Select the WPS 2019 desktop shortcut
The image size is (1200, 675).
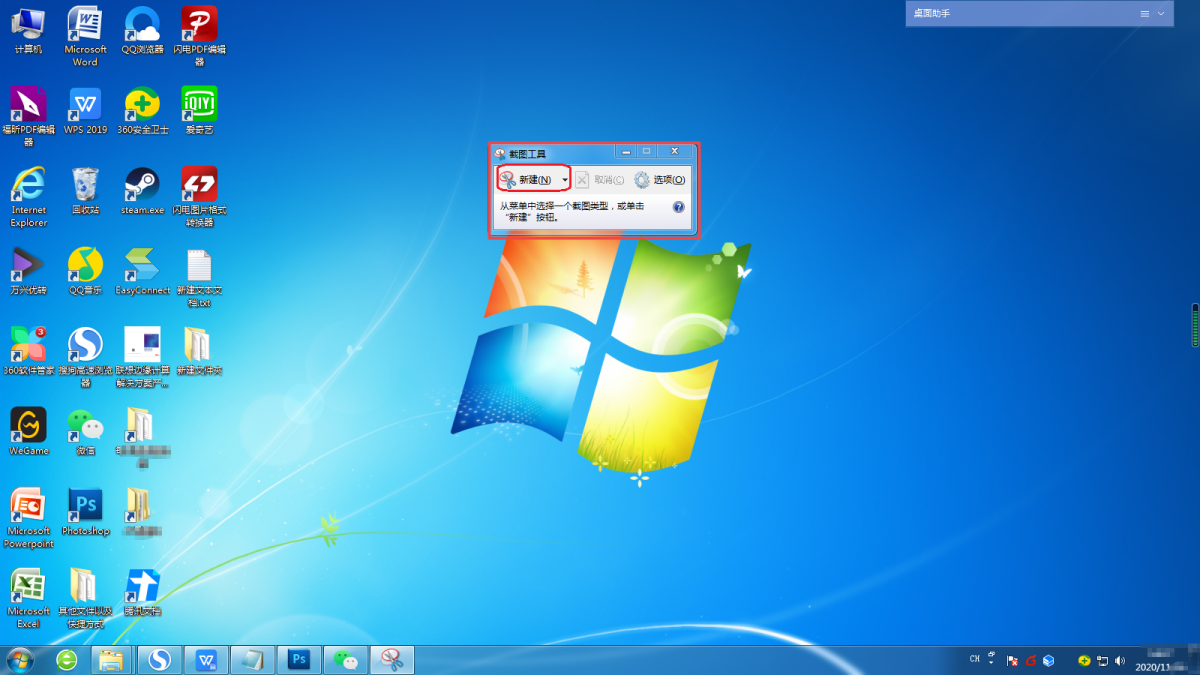click(x=85, y=105)
